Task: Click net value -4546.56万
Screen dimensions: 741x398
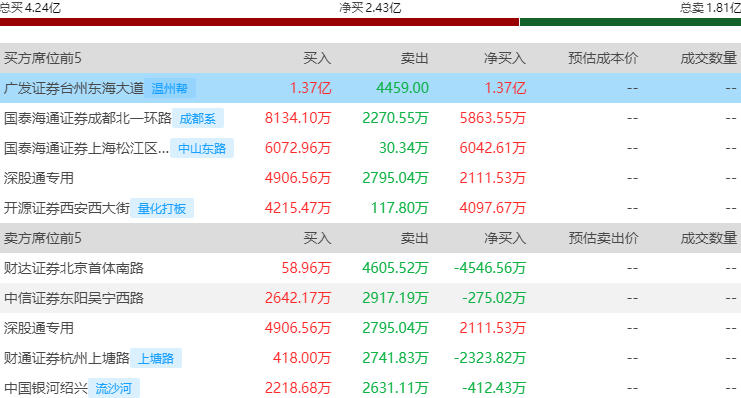Action: tap(490, 268)
